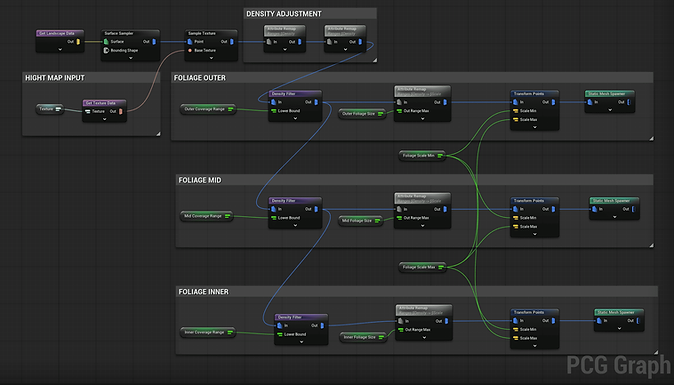Click Scale Min pin on Foliage Outer Transform Points
This screenshot has width=674, height=385.
click(515, 111)
